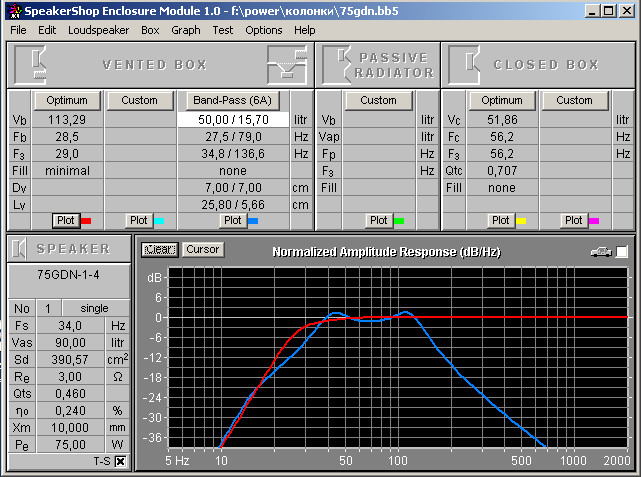The width and height of the screenshot is (641, 477).
Task: Click the closed box enclosure icon
Action: click(x=466, y=65)
